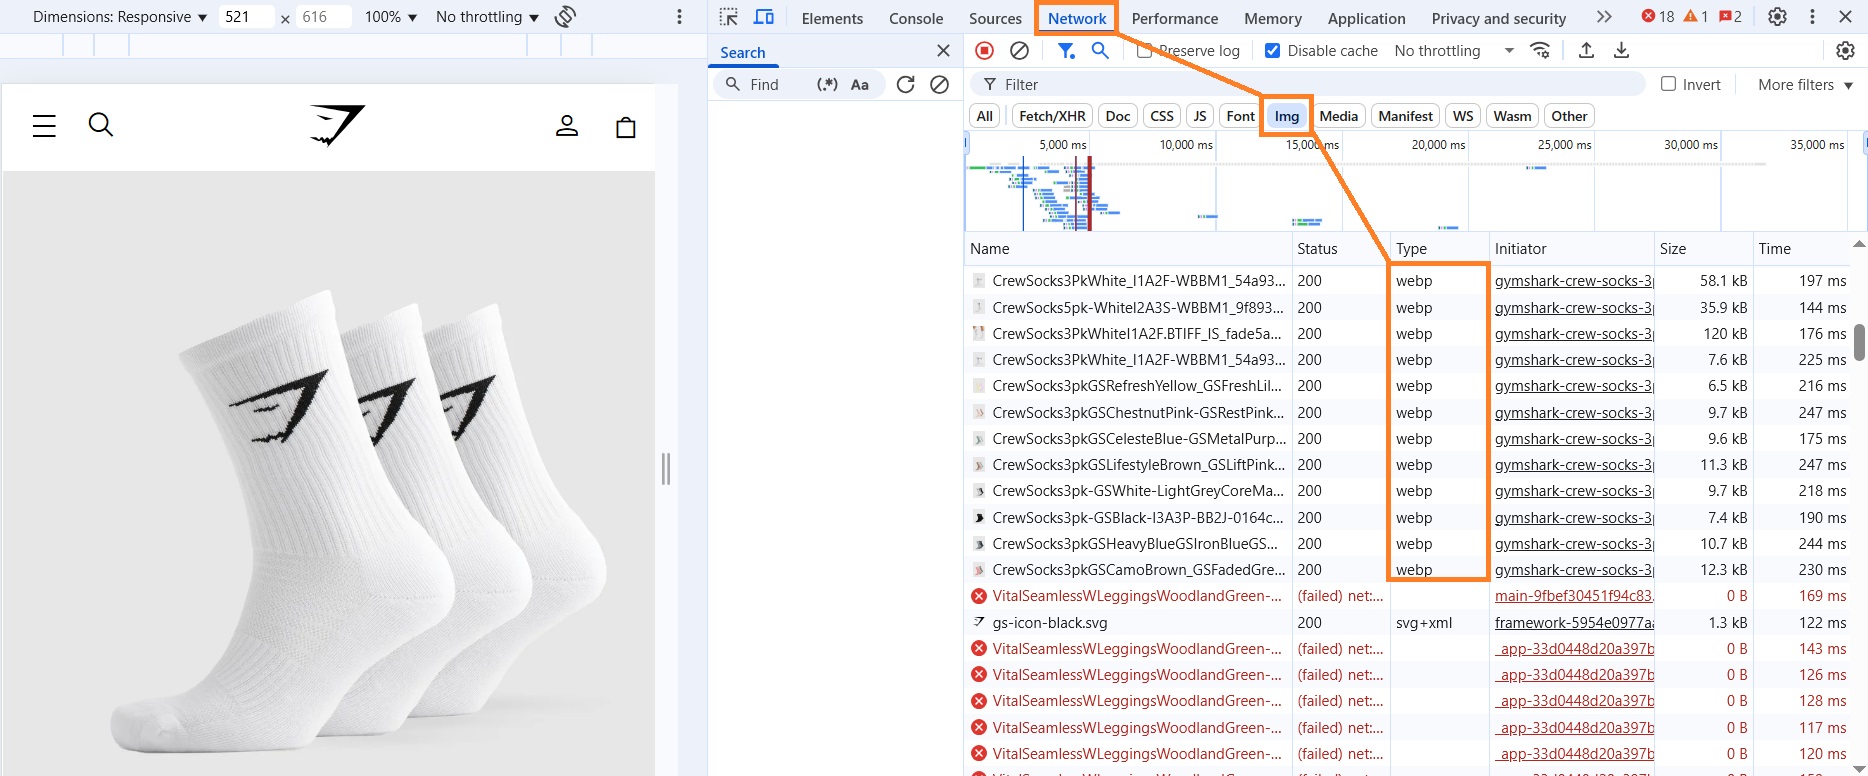This screenshot has height=776, width=1868.
Task: Click the viewport resize handle
Action: pos(666,468)
